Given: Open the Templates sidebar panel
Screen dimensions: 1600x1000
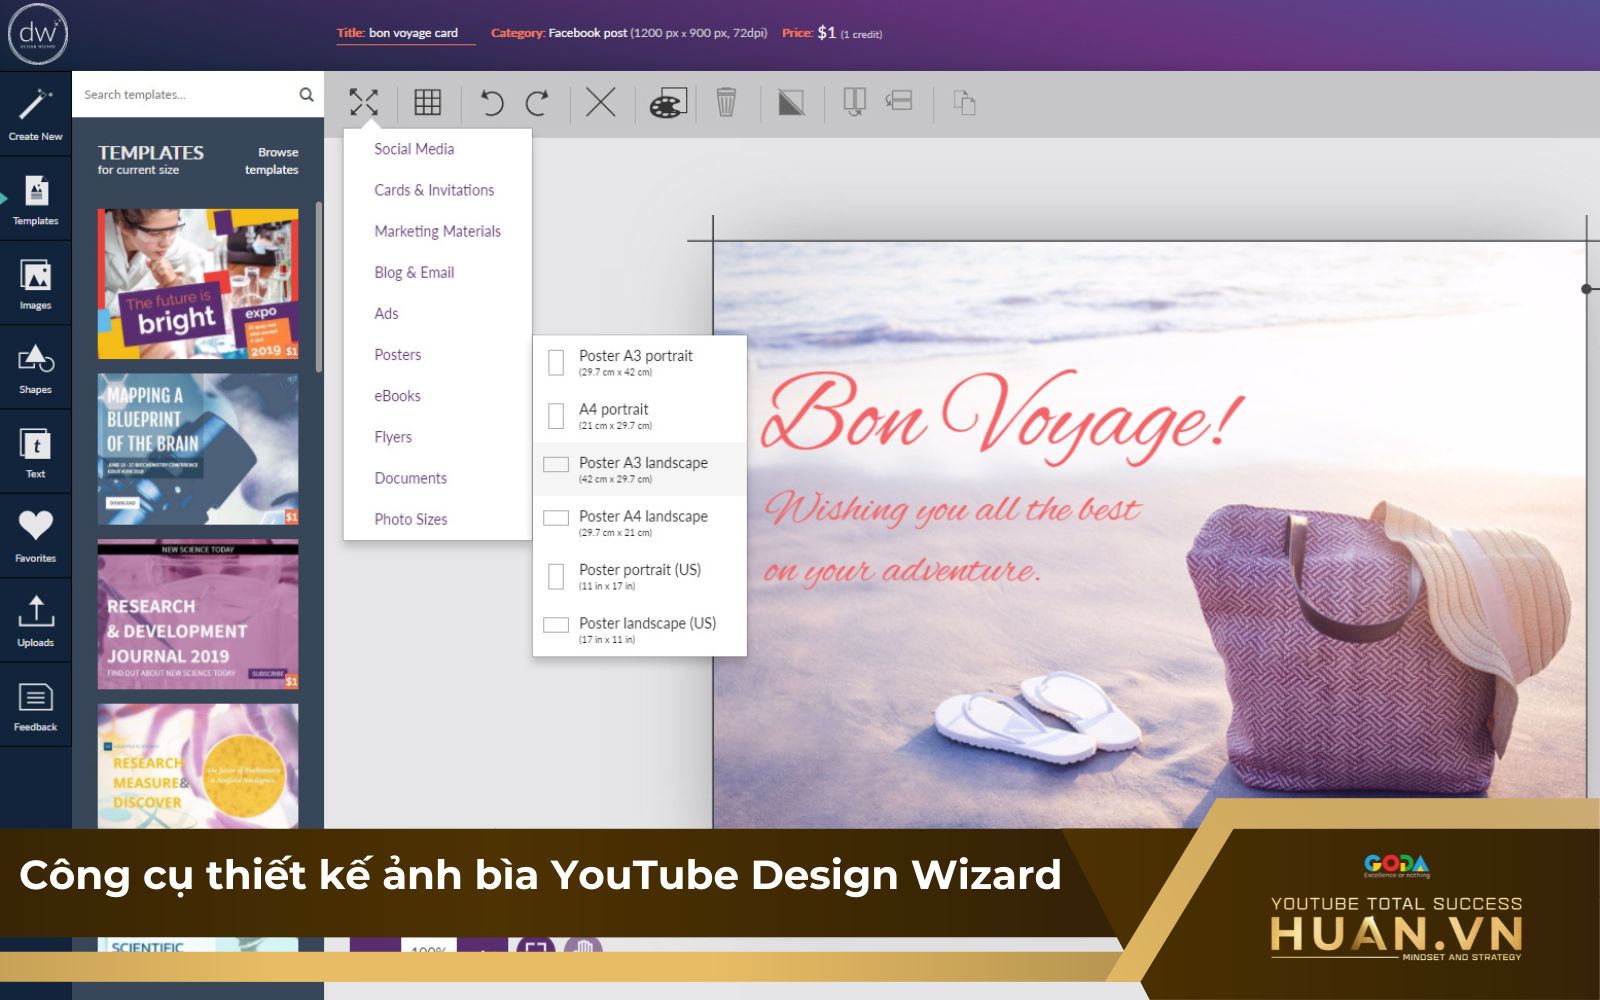Looking at the screenshot, I should point(36,199).
